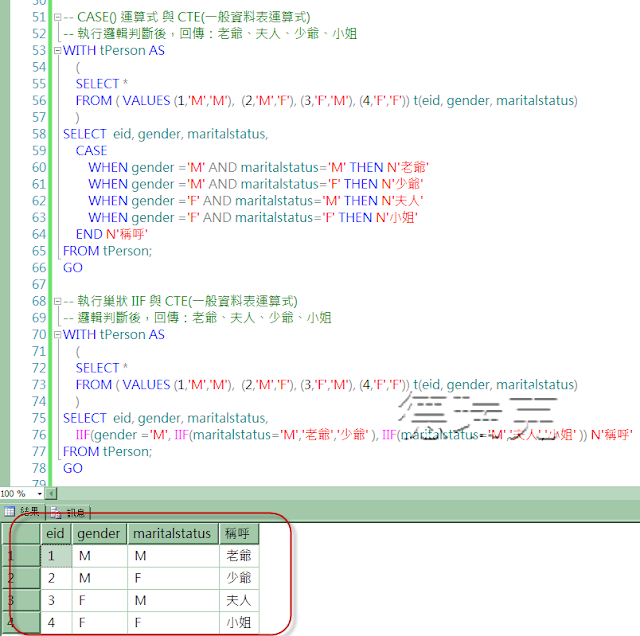Click maritalstatus cell F in row 4
Image resolution: width=640 pixels, height=636 pixels.
coord(173,623)
